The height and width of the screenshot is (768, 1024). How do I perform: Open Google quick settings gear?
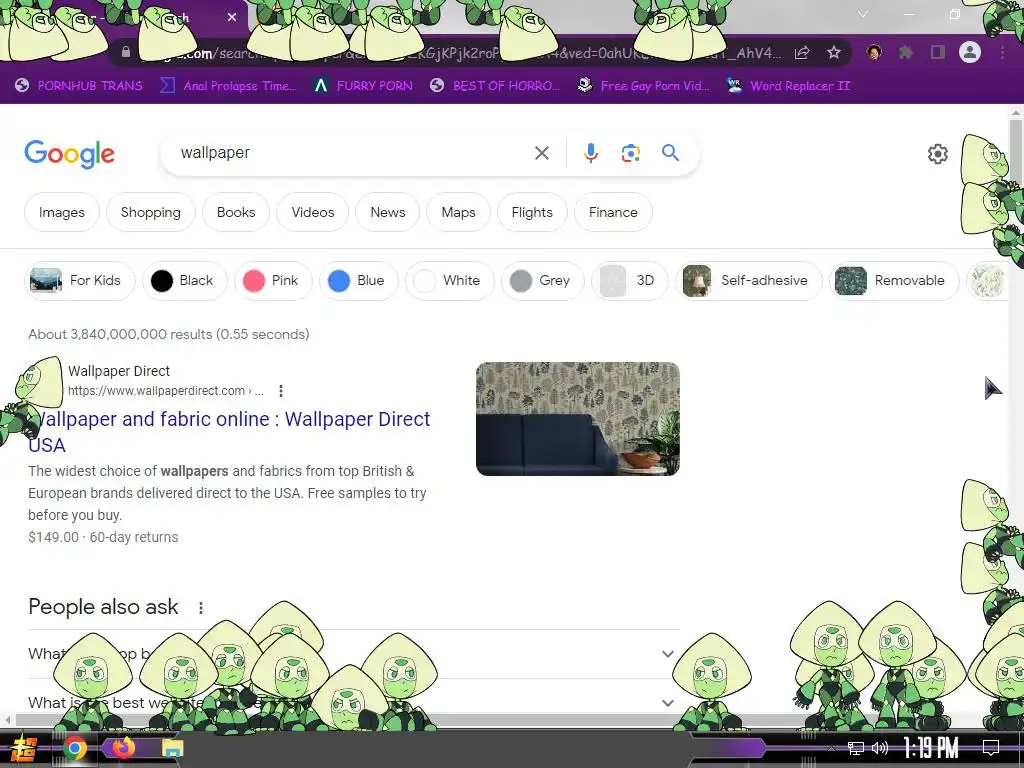pyautogui.click(x=938, y=153)
